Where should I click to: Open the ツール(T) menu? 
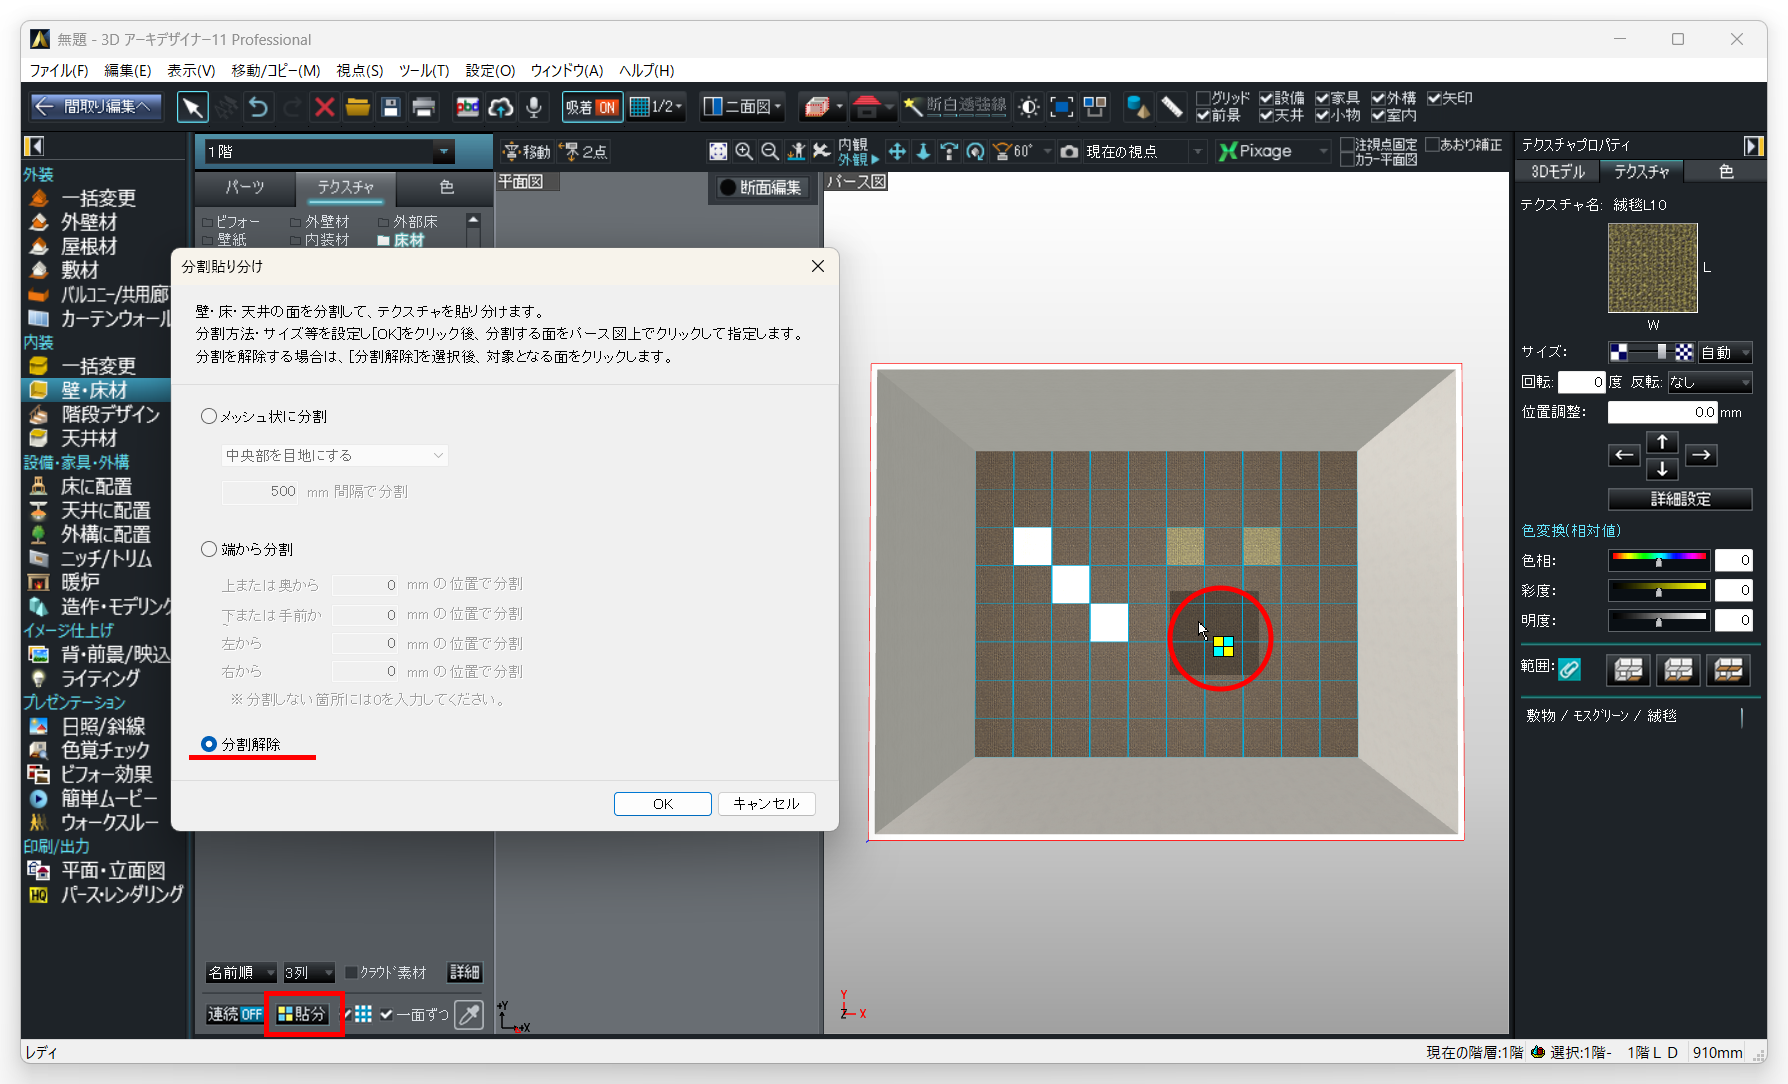423,70
